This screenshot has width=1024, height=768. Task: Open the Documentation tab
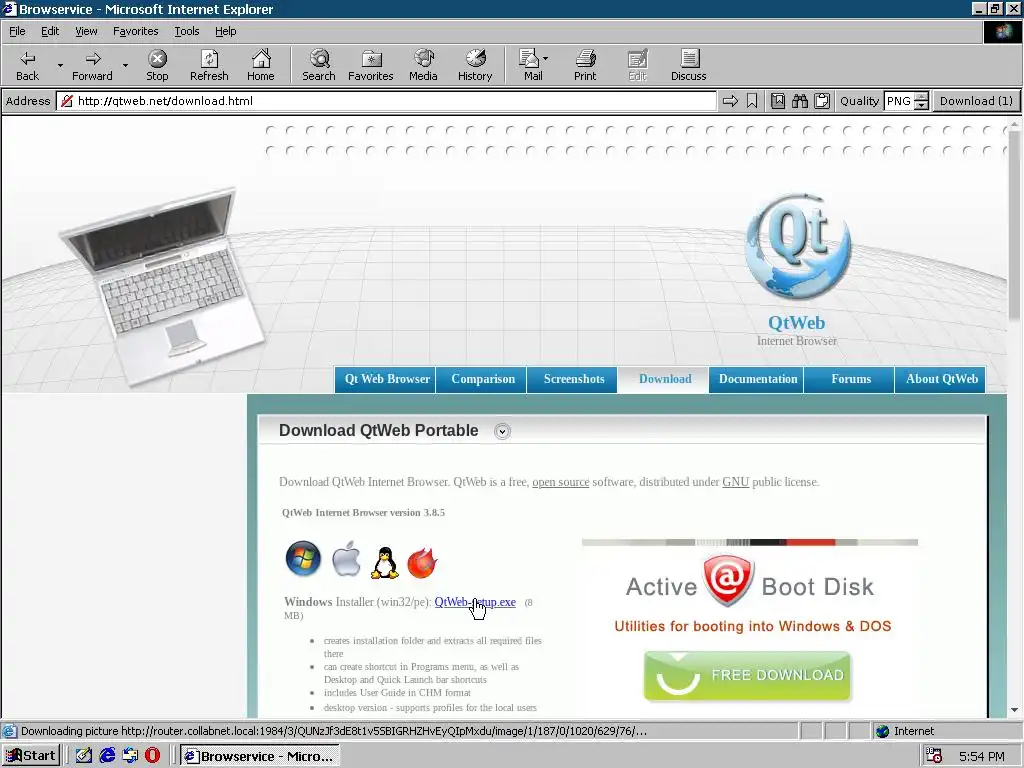point(758,379)
